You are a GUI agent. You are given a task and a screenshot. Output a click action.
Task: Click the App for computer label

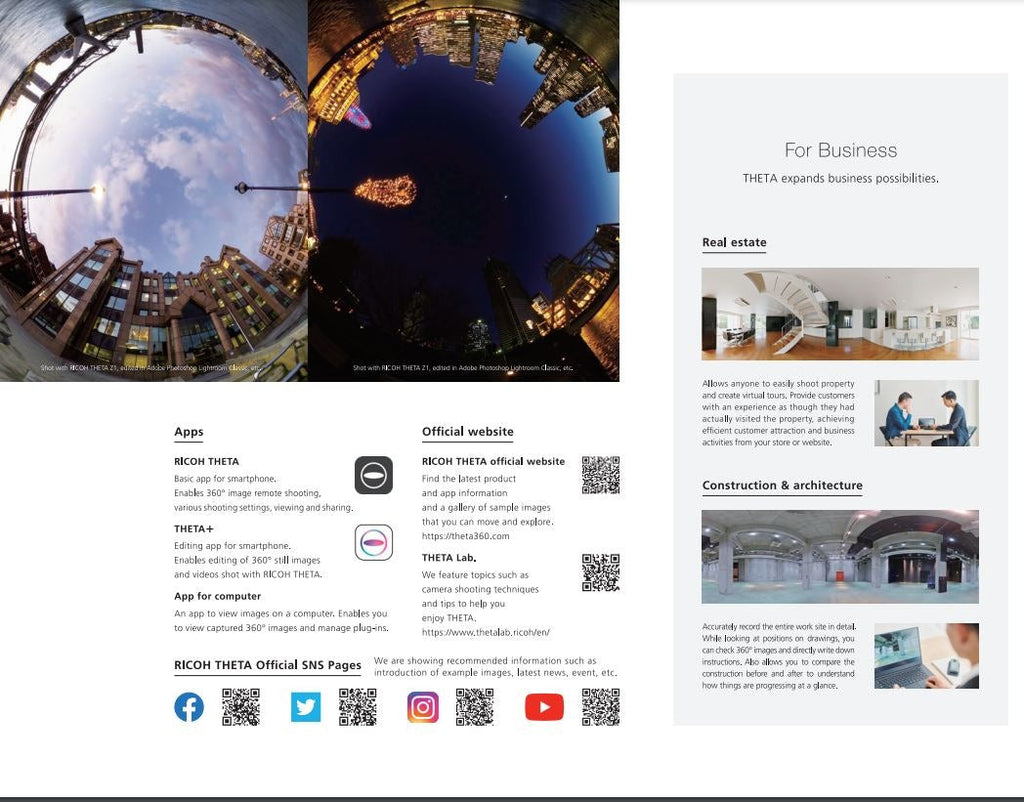click(217, 596)
